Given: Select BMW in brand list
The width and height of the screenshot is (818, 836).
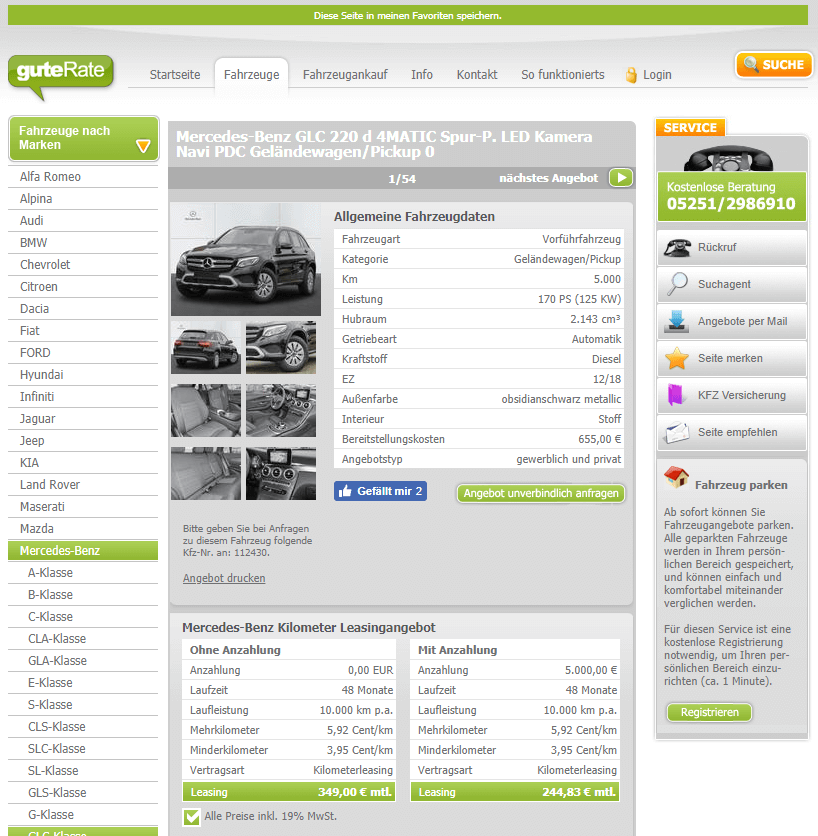Looking at the screenshot, I should tap(83, 243).
